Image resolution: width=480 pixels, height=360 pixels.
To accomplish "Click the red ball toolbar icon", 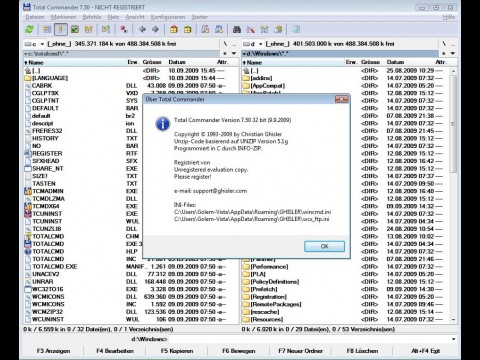I will point(124,29).
